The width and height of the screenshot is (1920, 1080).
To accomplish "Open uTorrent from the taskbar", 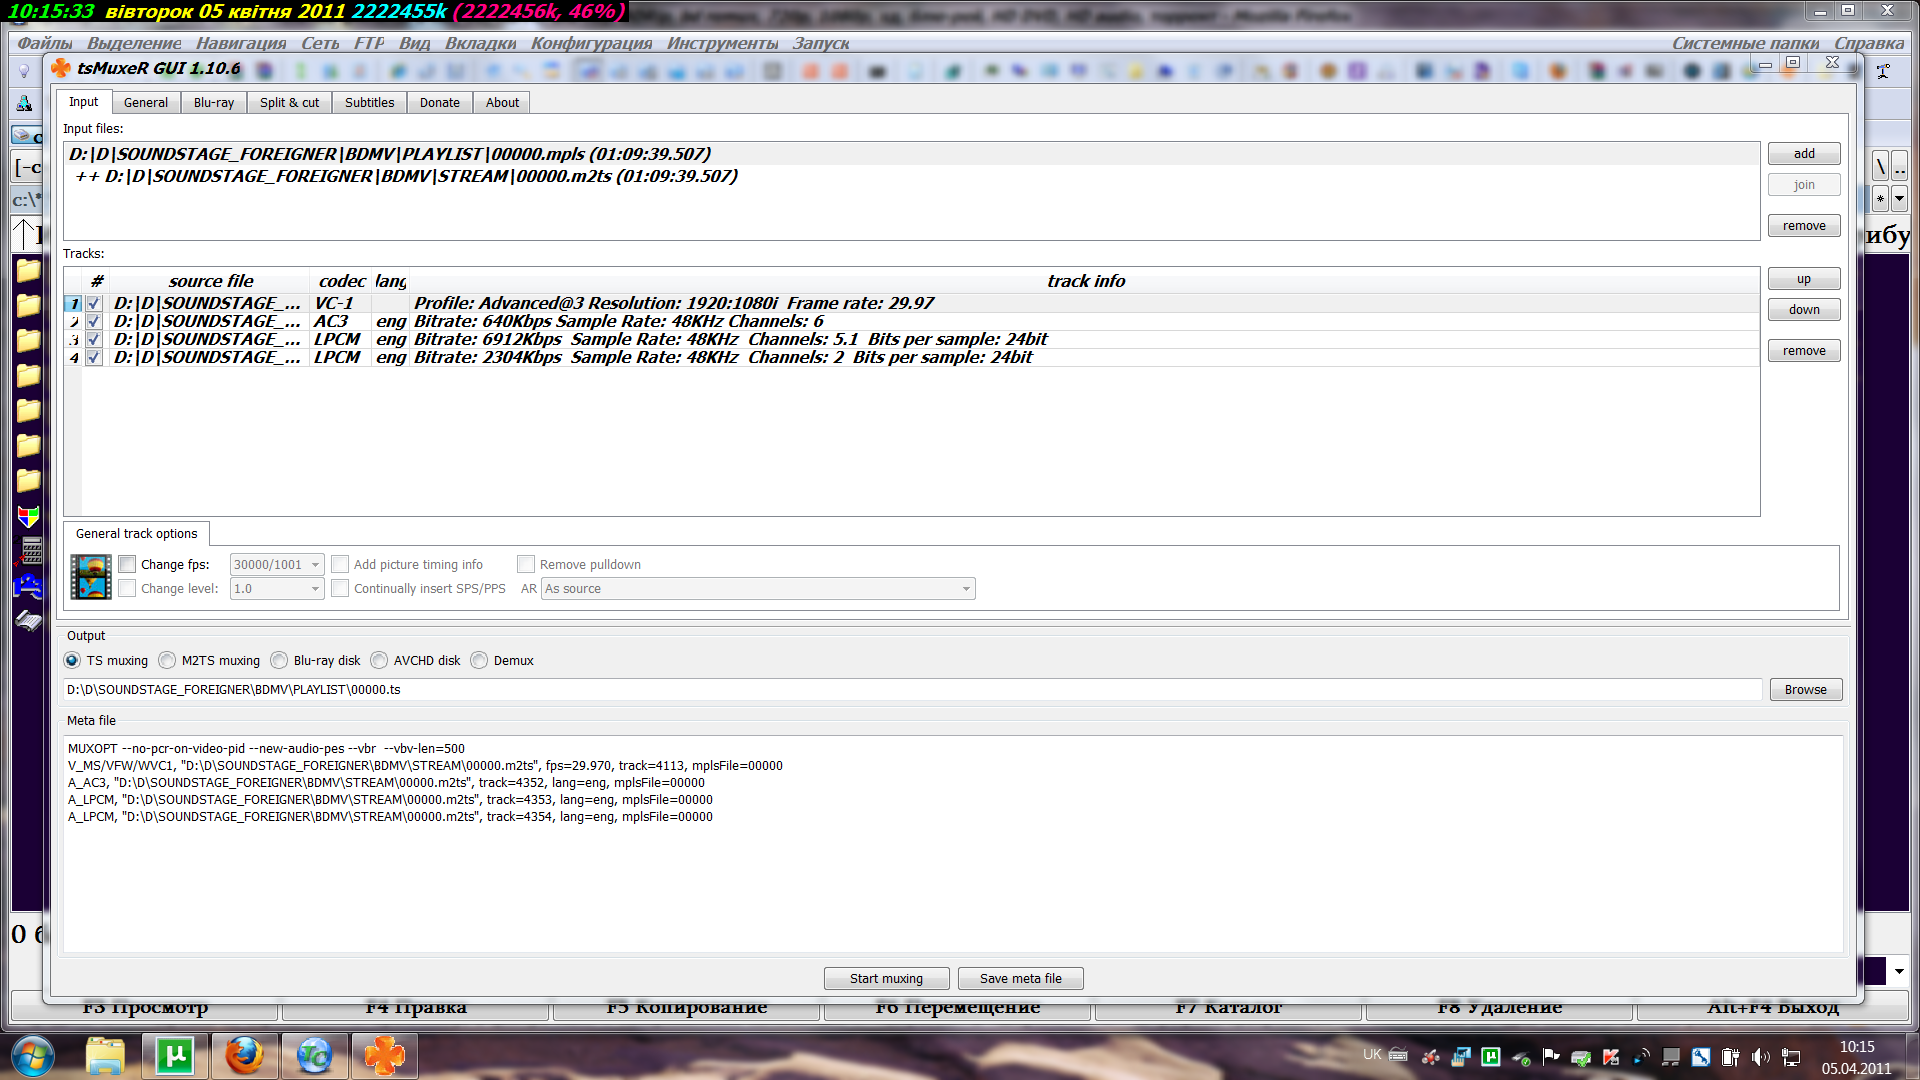I will (x=175, y=1055).
